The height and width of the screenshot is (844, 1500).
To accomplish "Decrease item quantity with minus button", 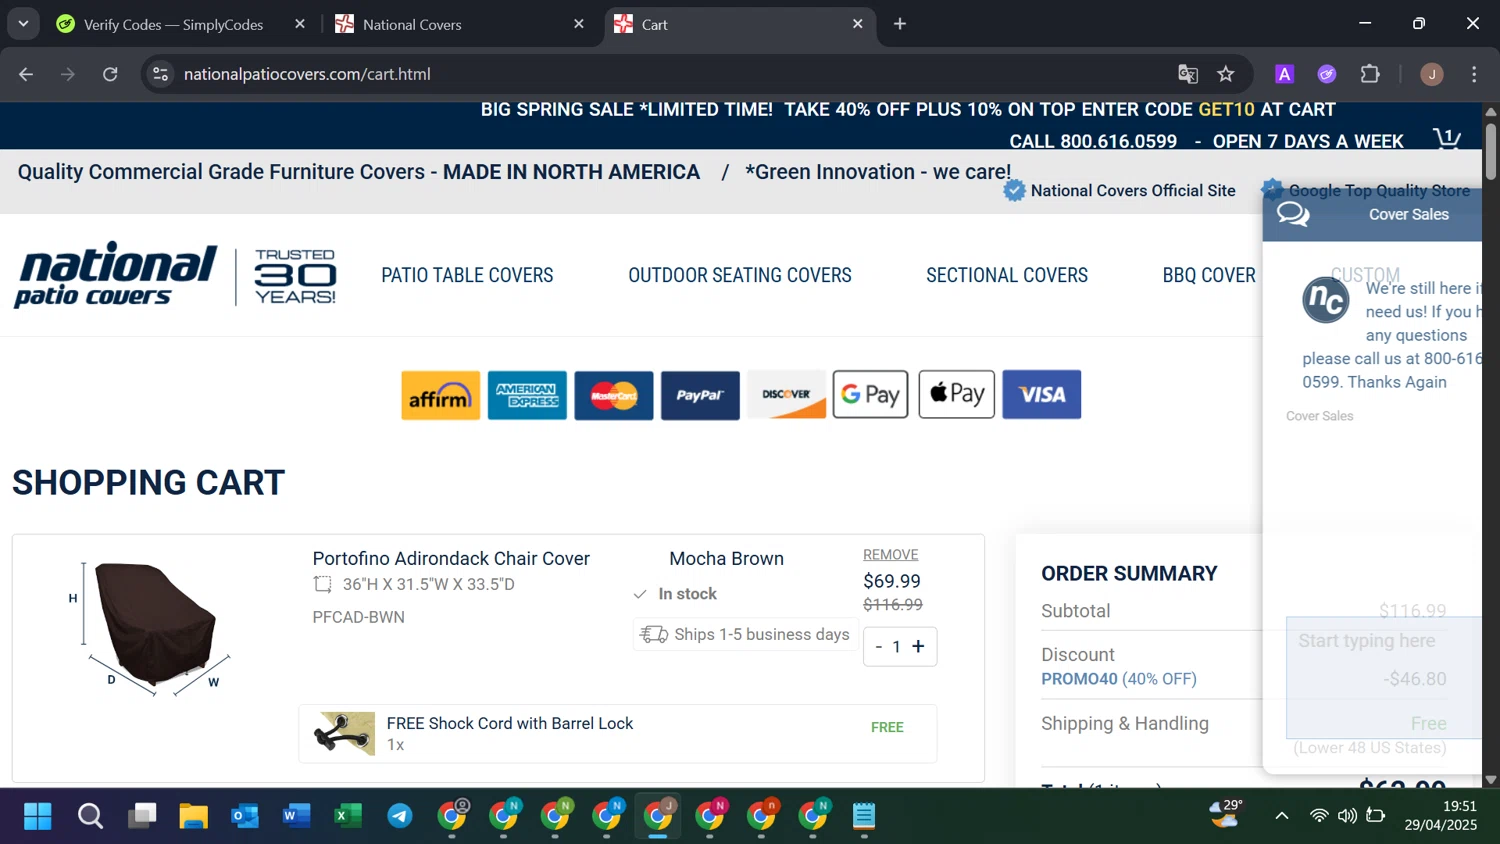I will pyautogui.click(x=879, y=647).
